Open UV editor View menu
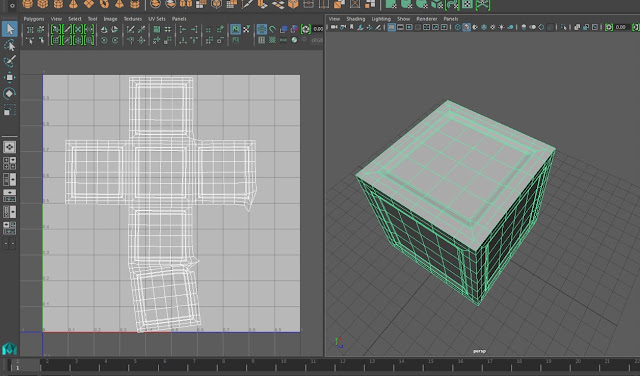640x376 pixels. pos(56,19)
